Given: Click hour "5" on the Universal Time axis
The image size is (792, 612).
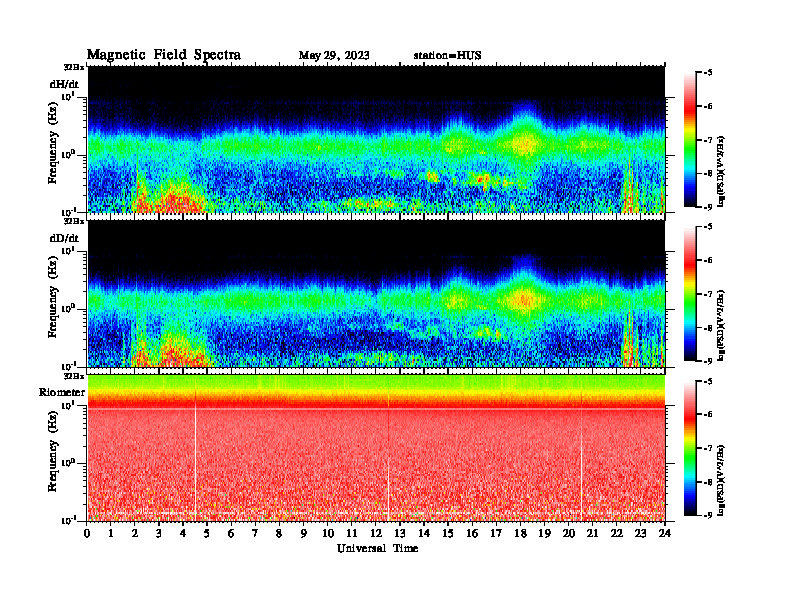Looking at the screenshot, I should click(x=207, y=534).
